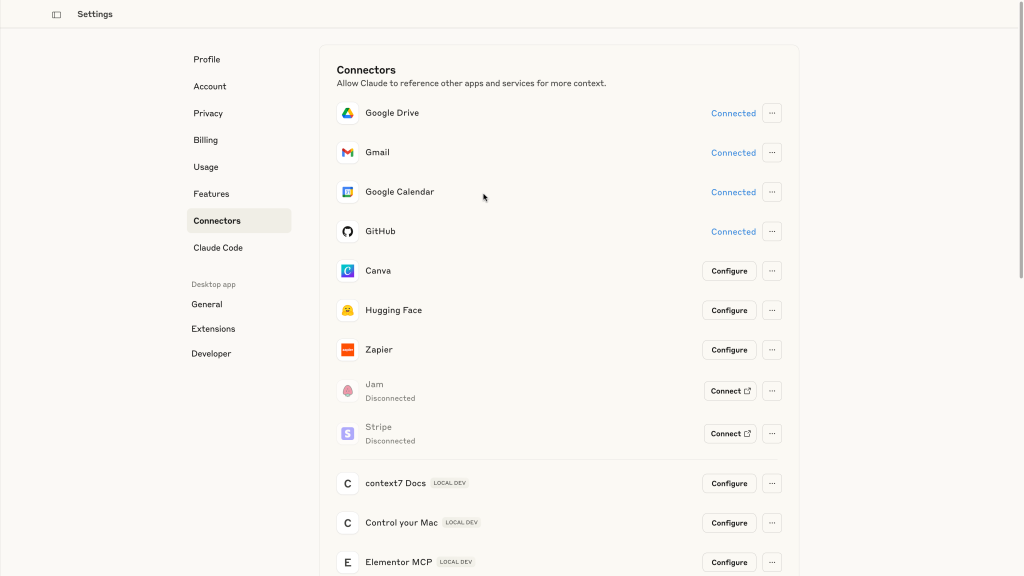Image resolution: width=1024 pixels, height=576 pixels.
Task: Open more options for Elementor MCP
Action: point(772,562)
